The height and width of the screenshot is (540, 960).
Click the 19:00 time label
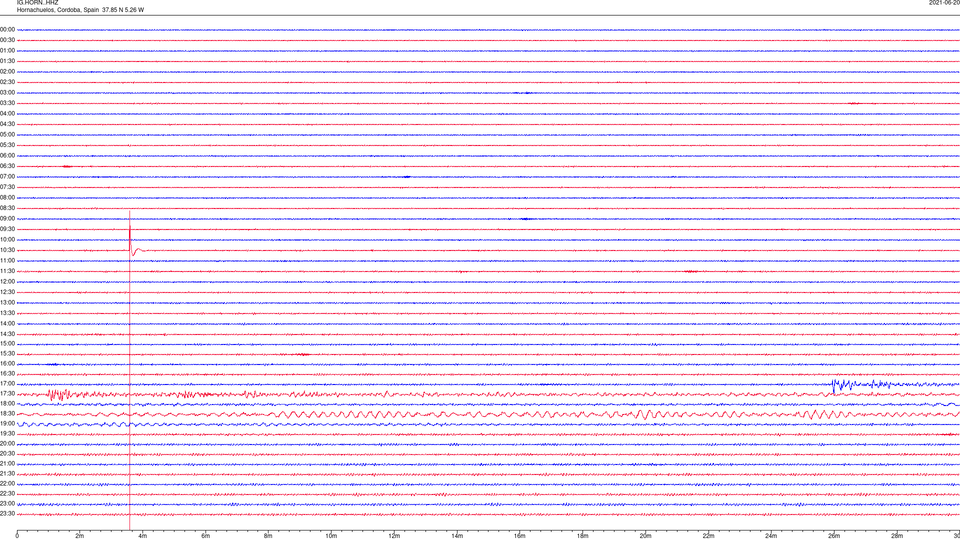[x=7, y=424]
